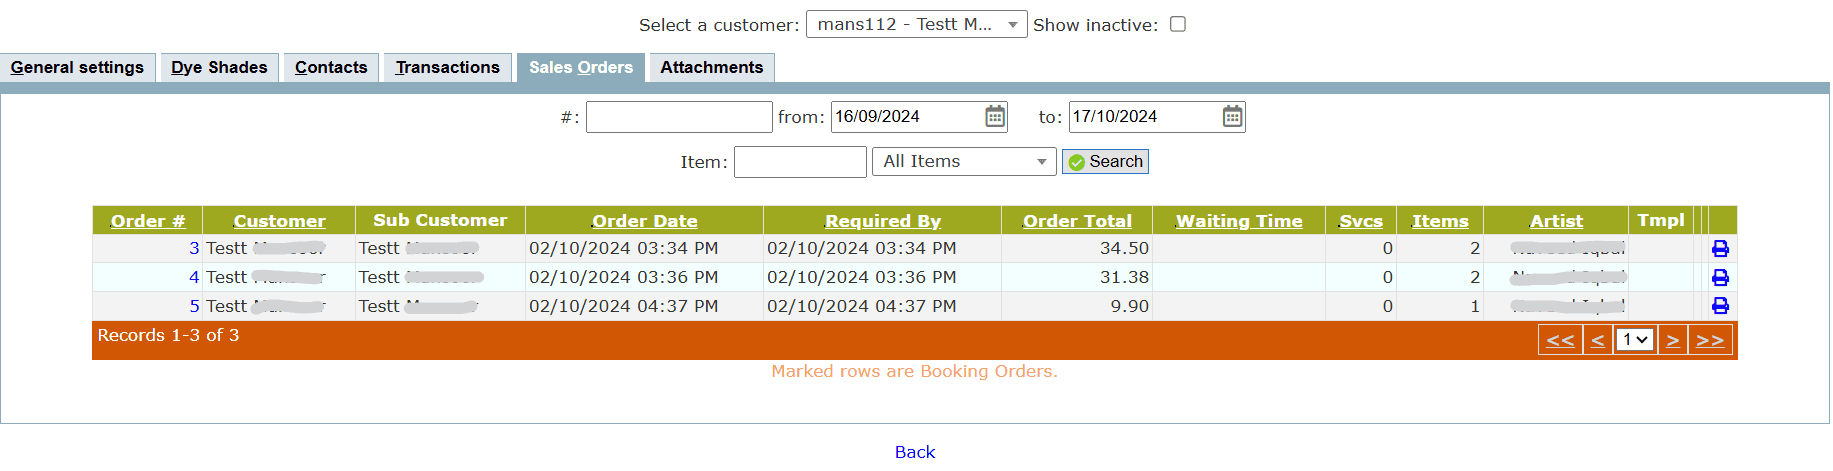This screenshot has width=1833, height=471.
Task: Print sales order 5 using printer icon
Action: tap(1720, 306)
